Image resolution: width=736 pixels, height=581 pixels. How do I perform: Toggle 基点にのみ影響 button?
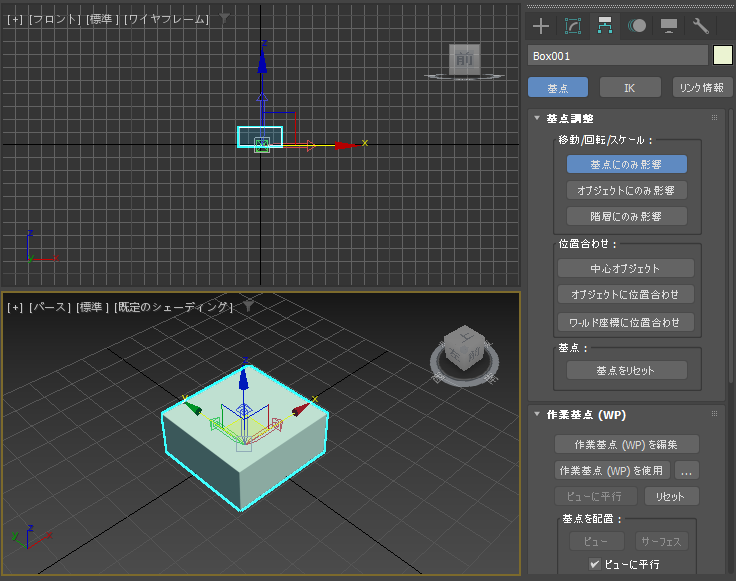(627, 164)
